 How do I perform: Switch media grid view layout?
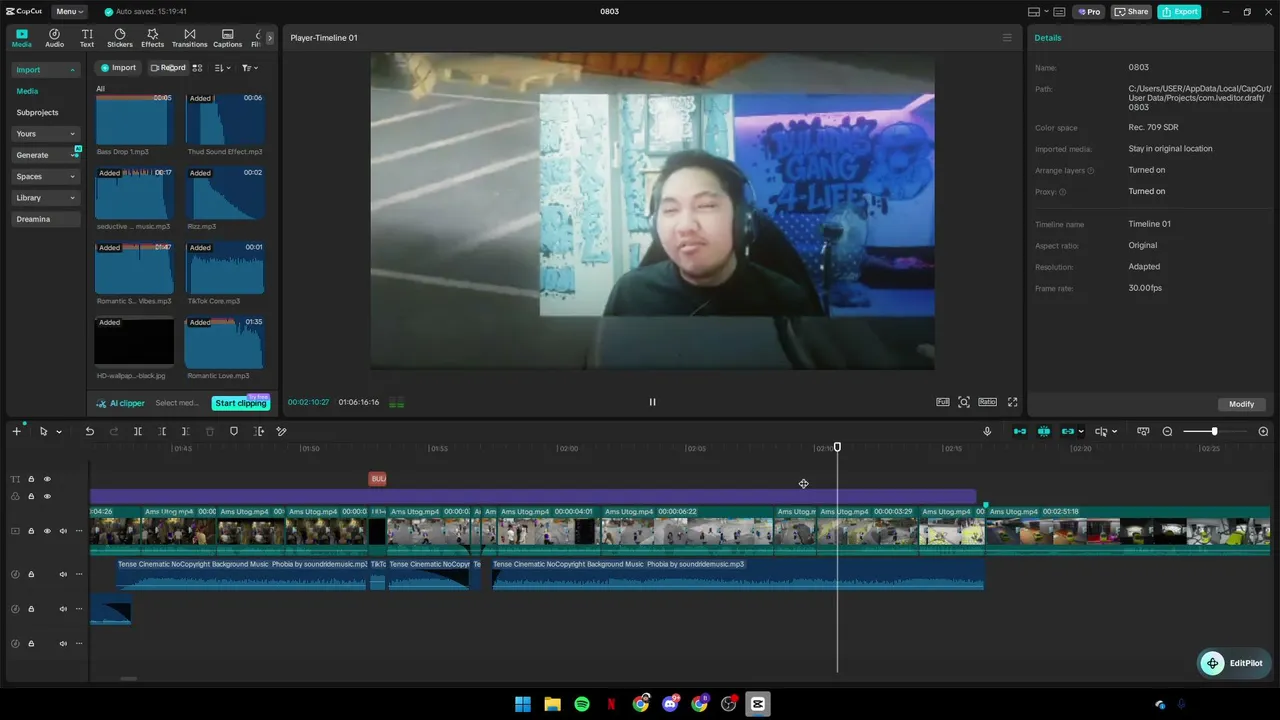(197, 68)
